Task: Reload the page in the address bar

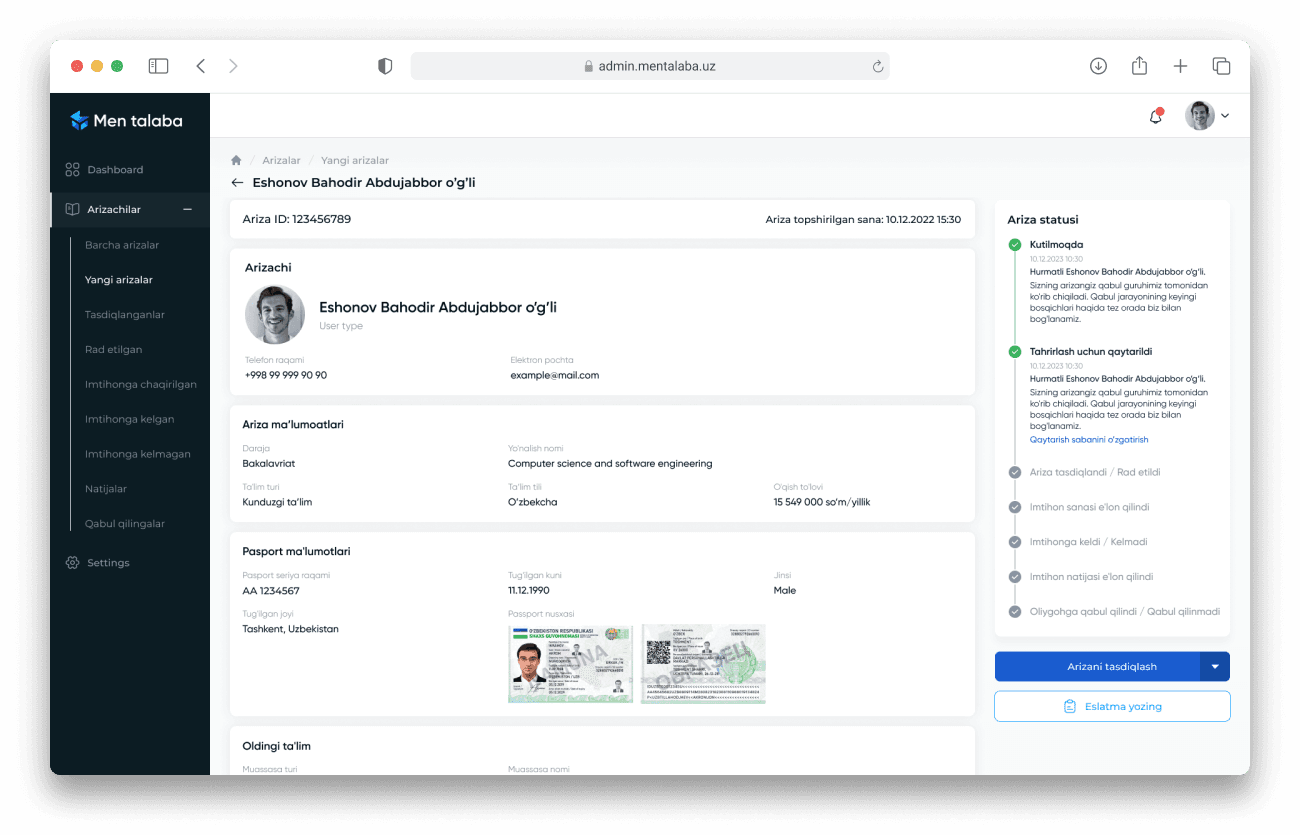Action: pyautogui.click(x=877, y=67)
